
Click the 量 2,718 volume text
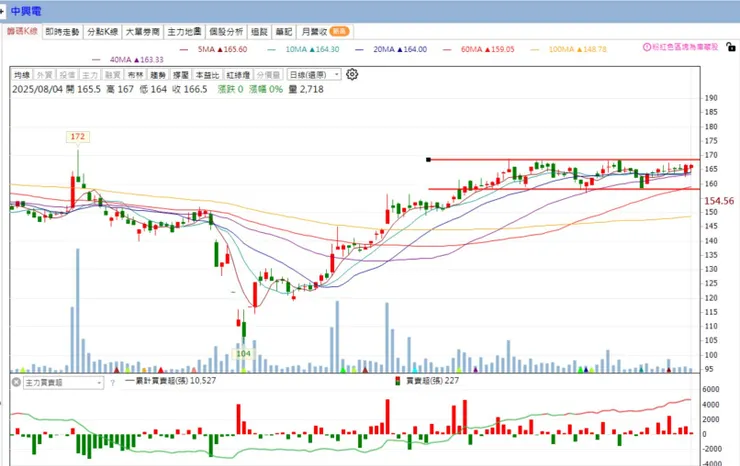[x=306, y=89]
